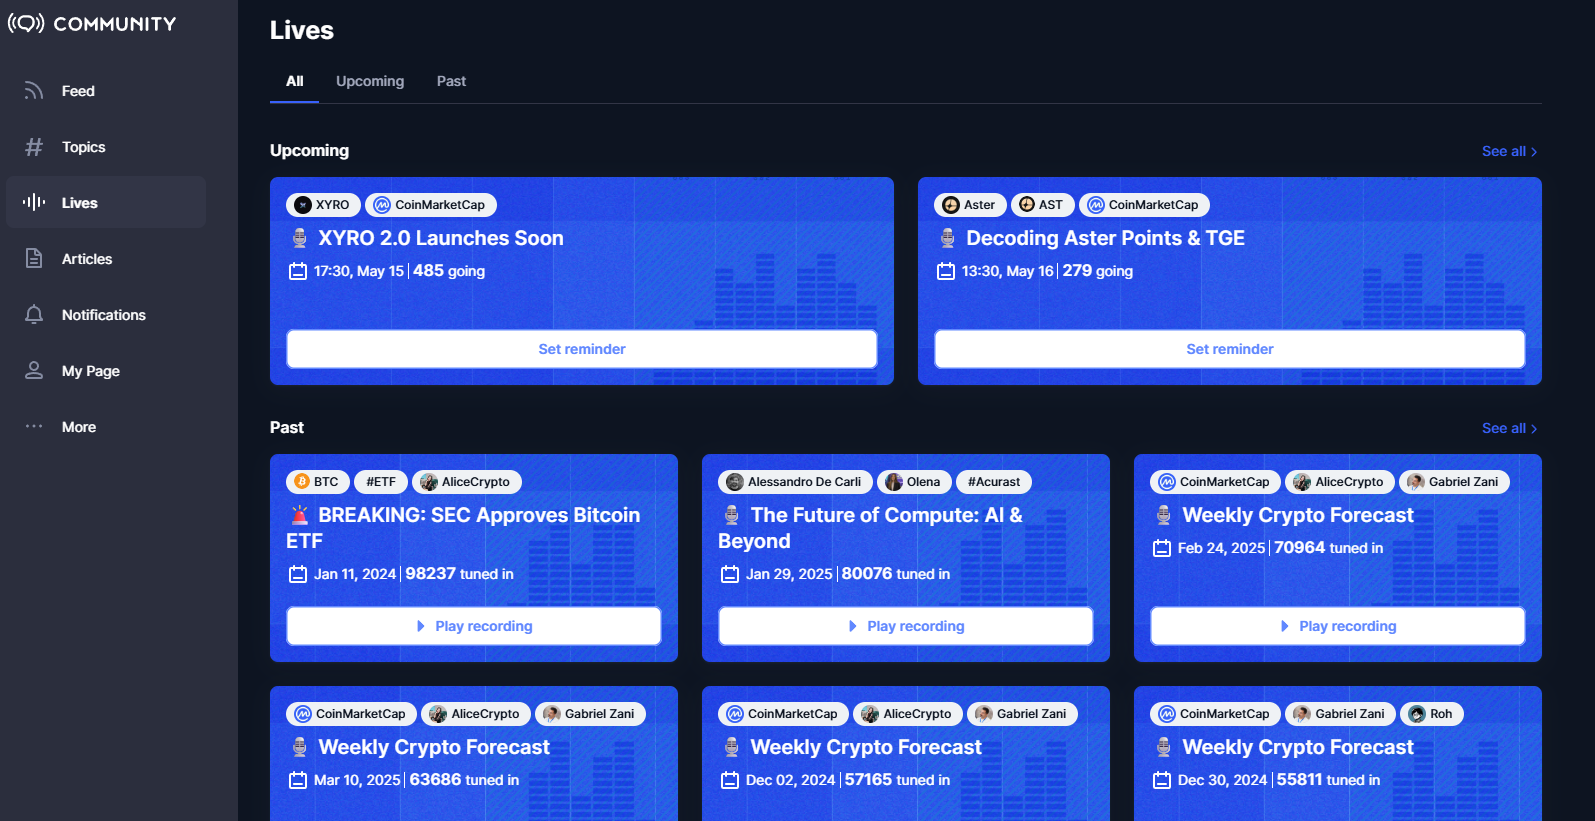Click the Topics hashtag icon
Image resolution: width=1595 pixels, height=821 pixels.
pyautogui.click(x=34, y=147)
